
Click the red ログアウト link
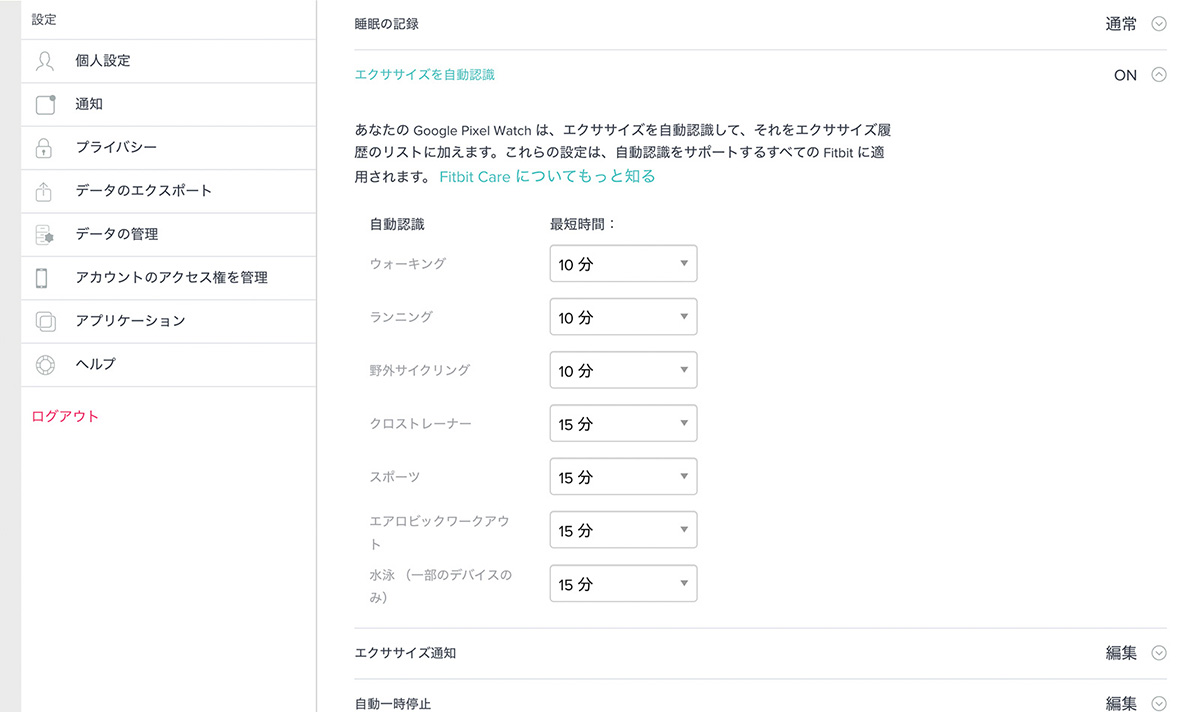tap(65, 416)
